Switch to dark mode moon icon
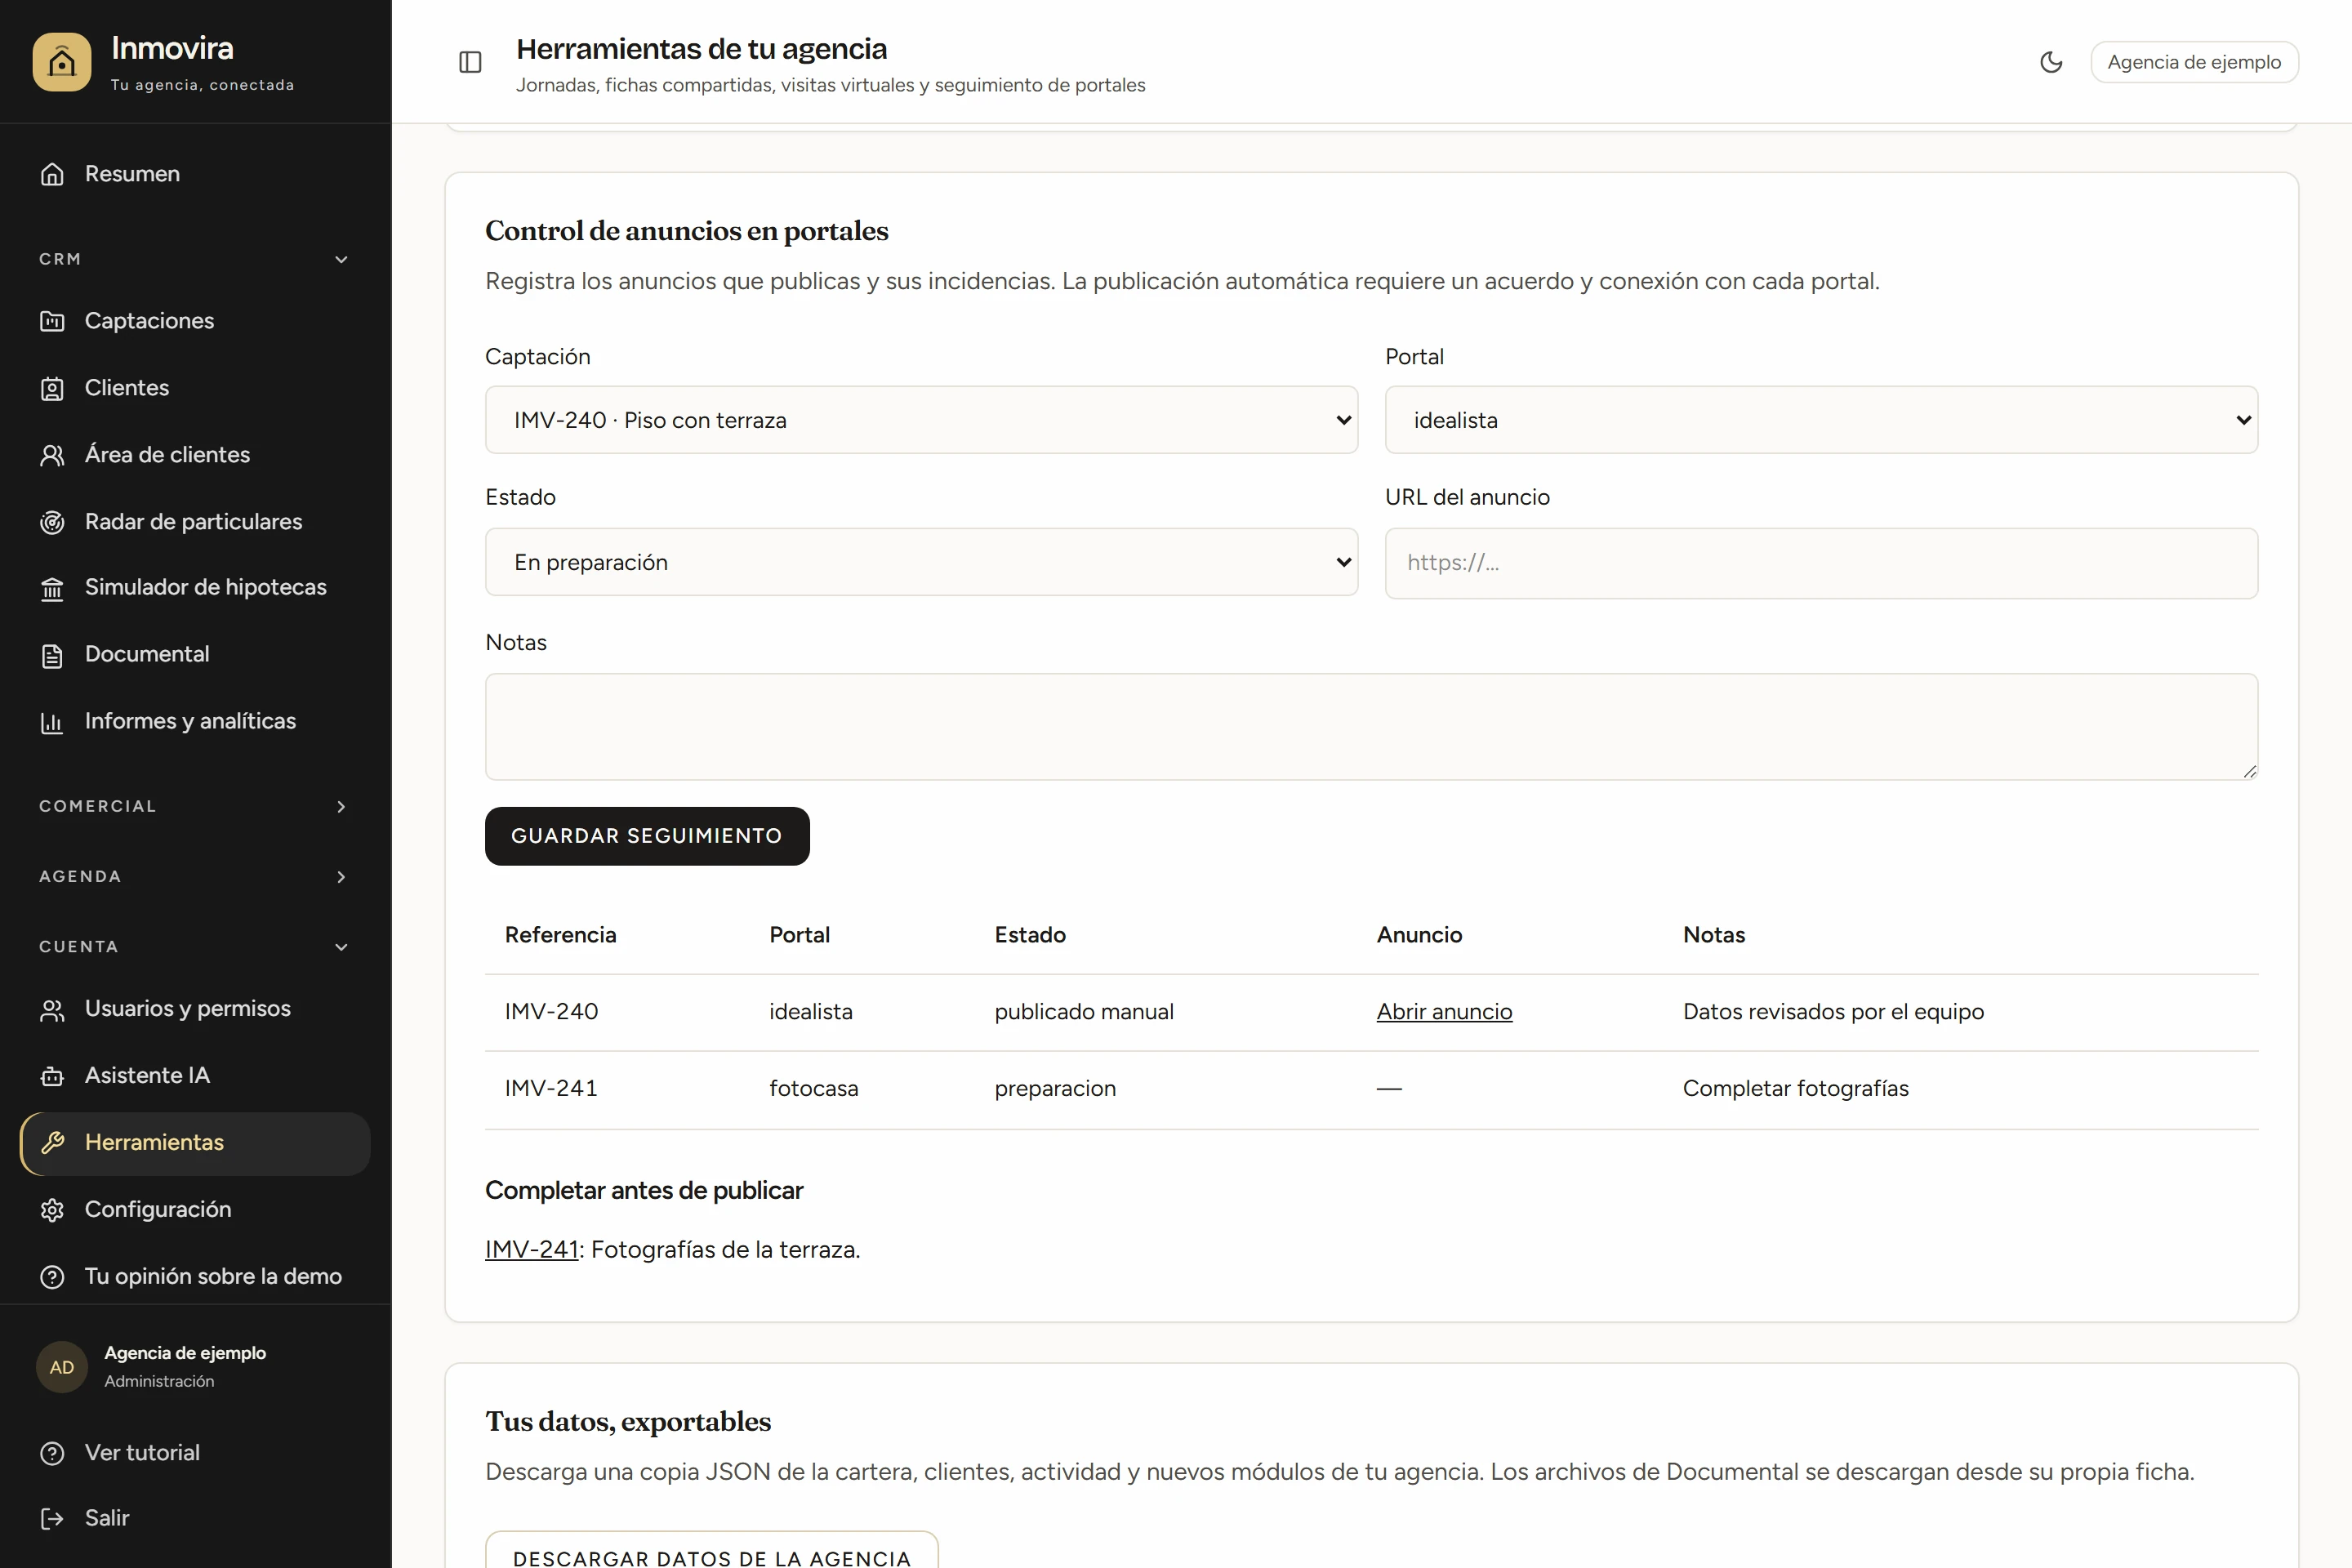This screenshot has width=2352, height=1568. click(2051, 62)
